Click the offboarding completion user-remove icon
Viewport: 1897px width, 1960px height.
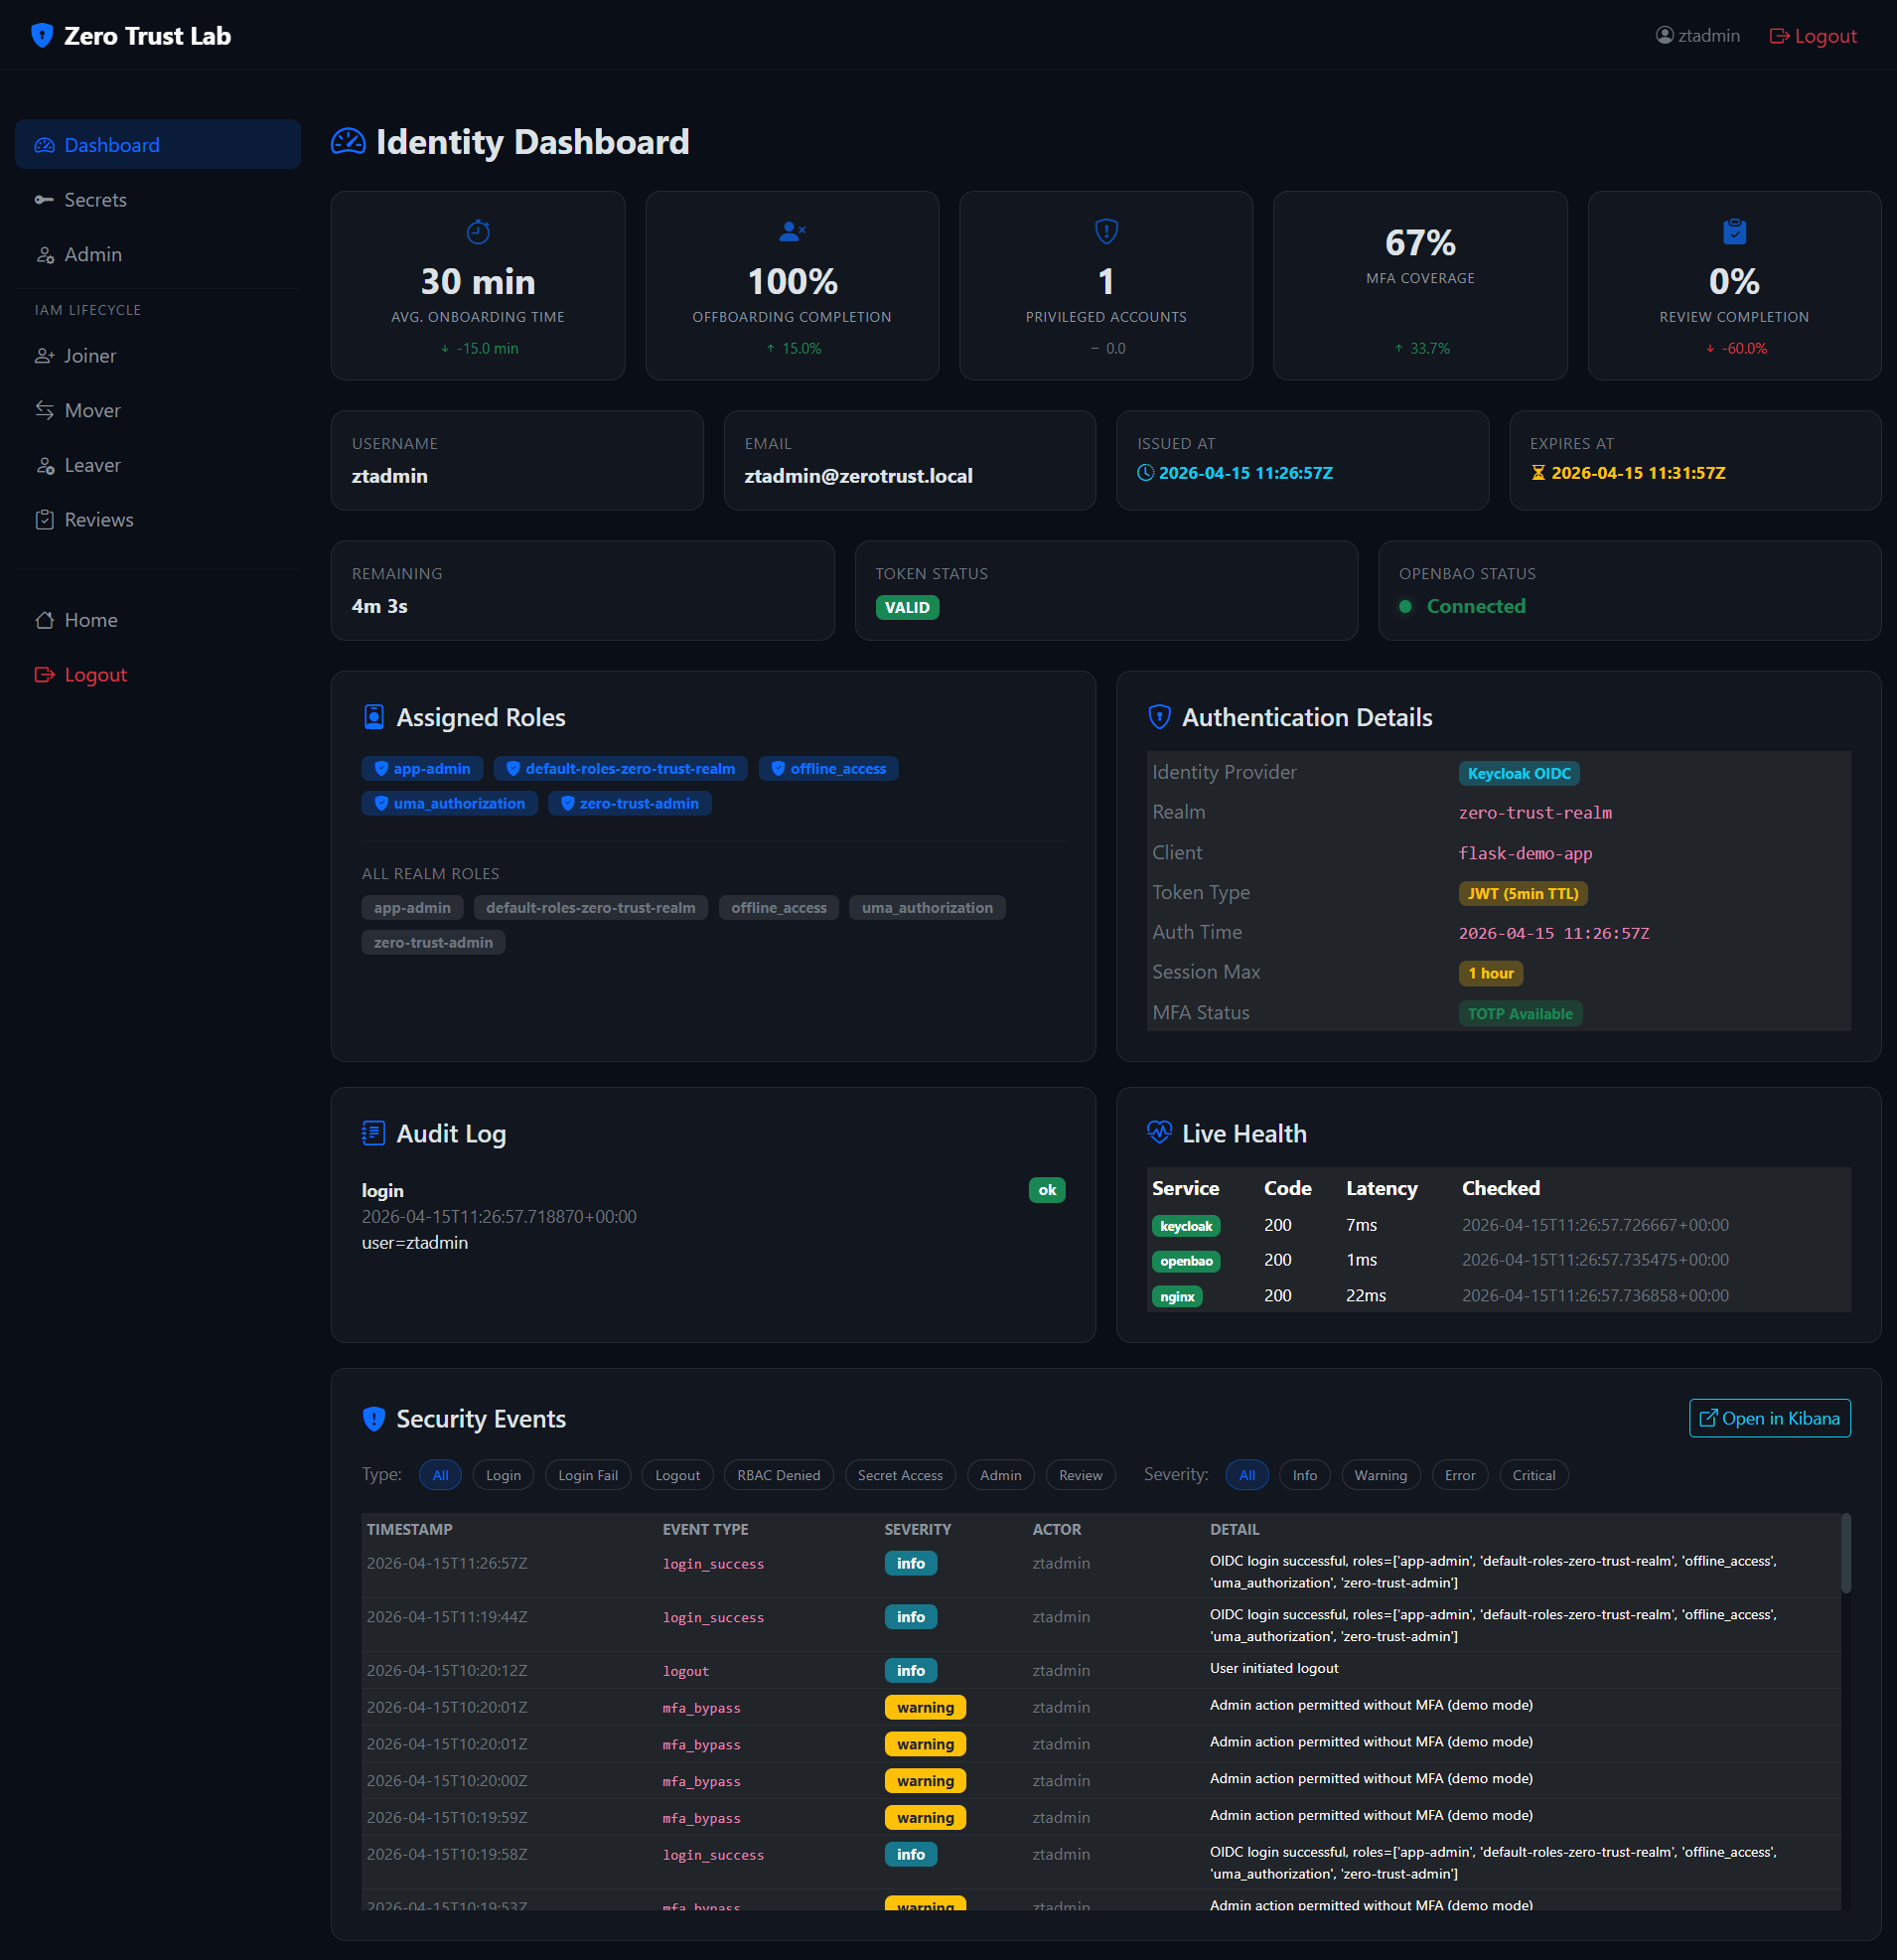792,232
